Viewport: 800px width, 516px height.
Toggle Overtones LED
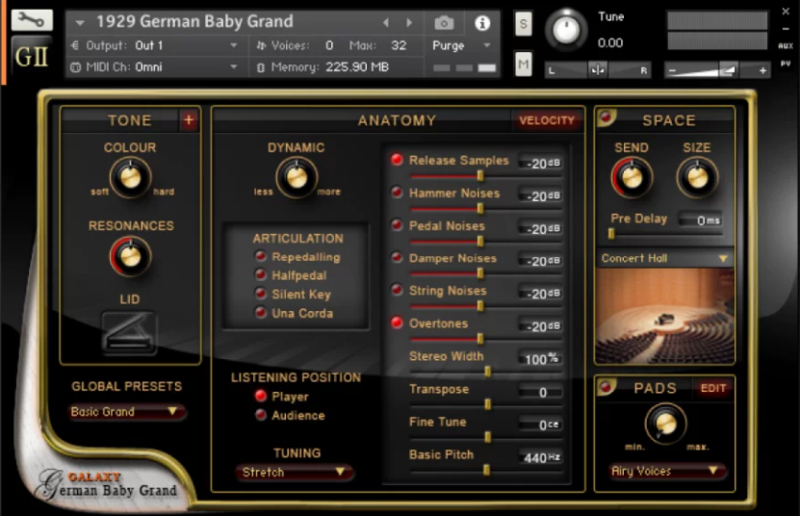(x=397, y=323)
